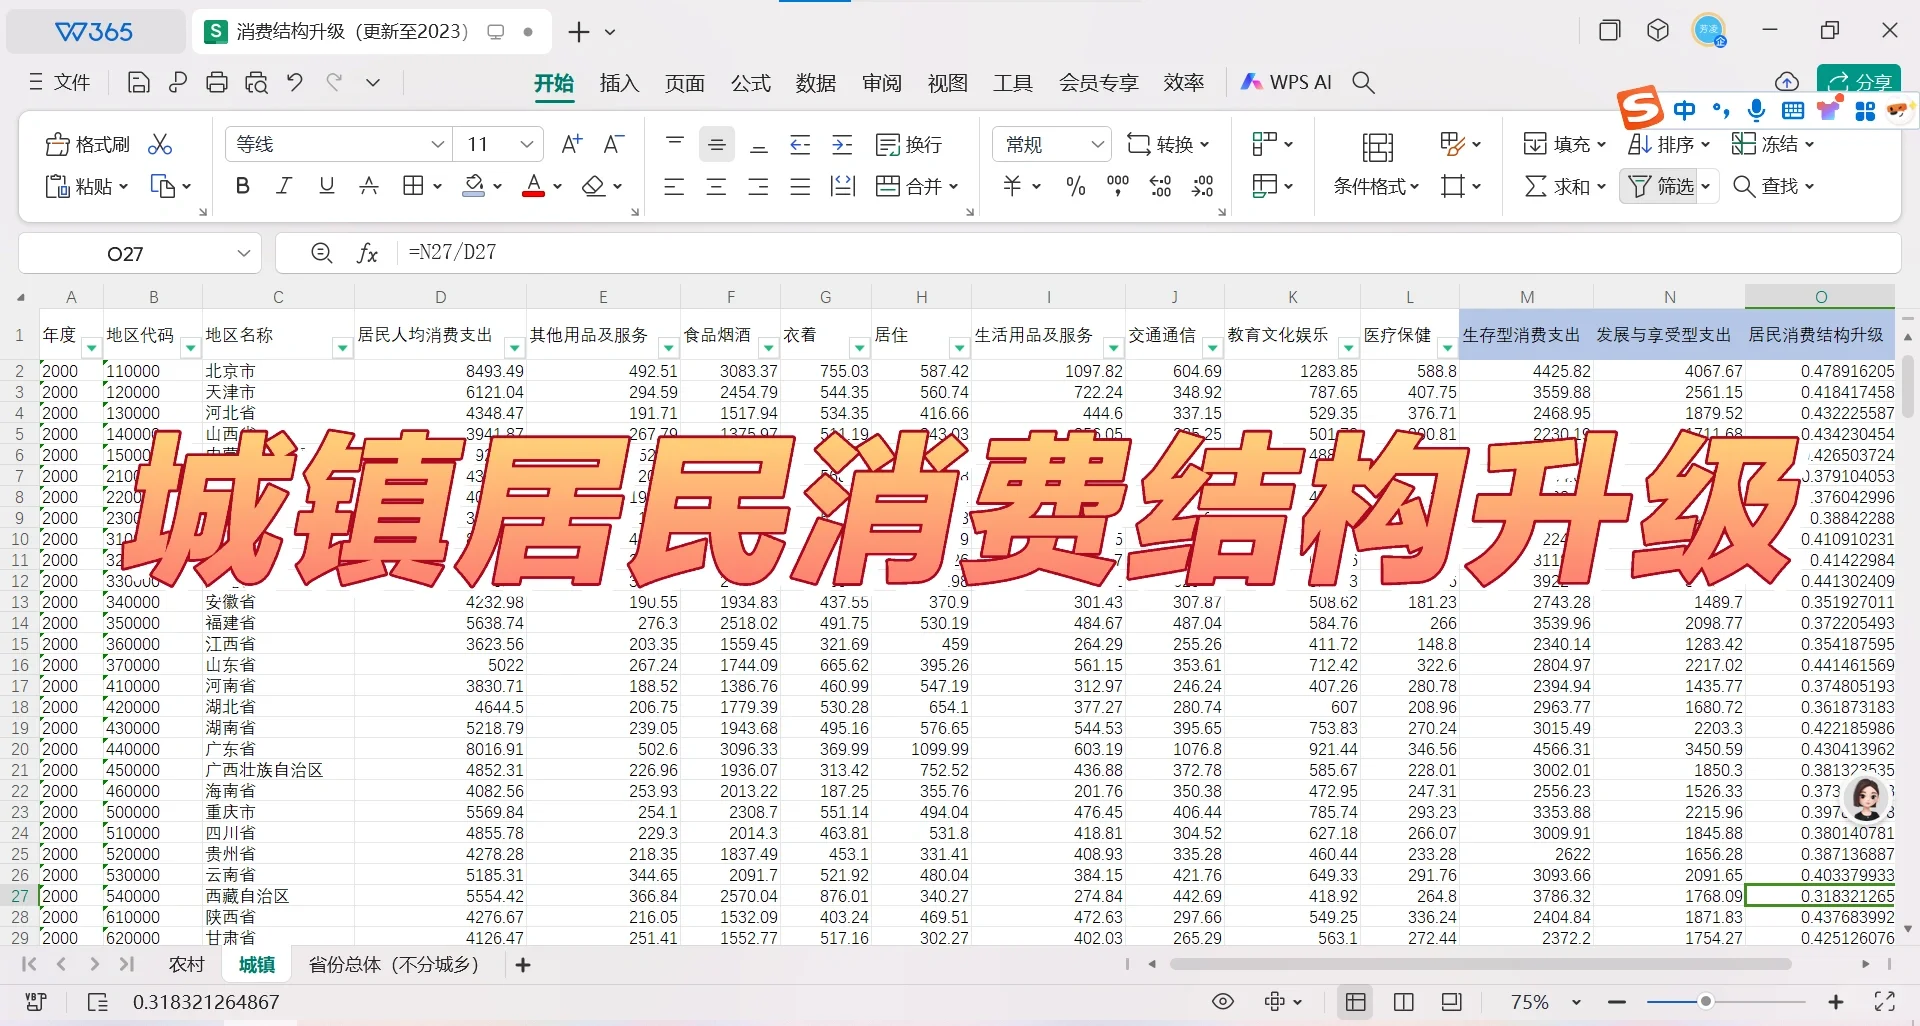Switch to the 公式 ribbon tab
Viewport: 1920px width, 1026px height.
pos(750,83)
